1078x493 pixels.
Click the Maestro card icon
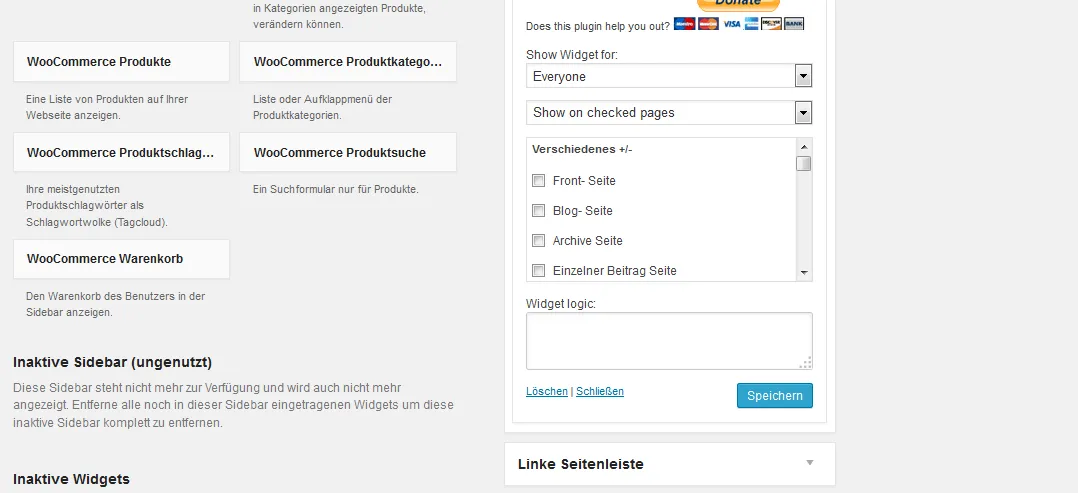(684, 24)
